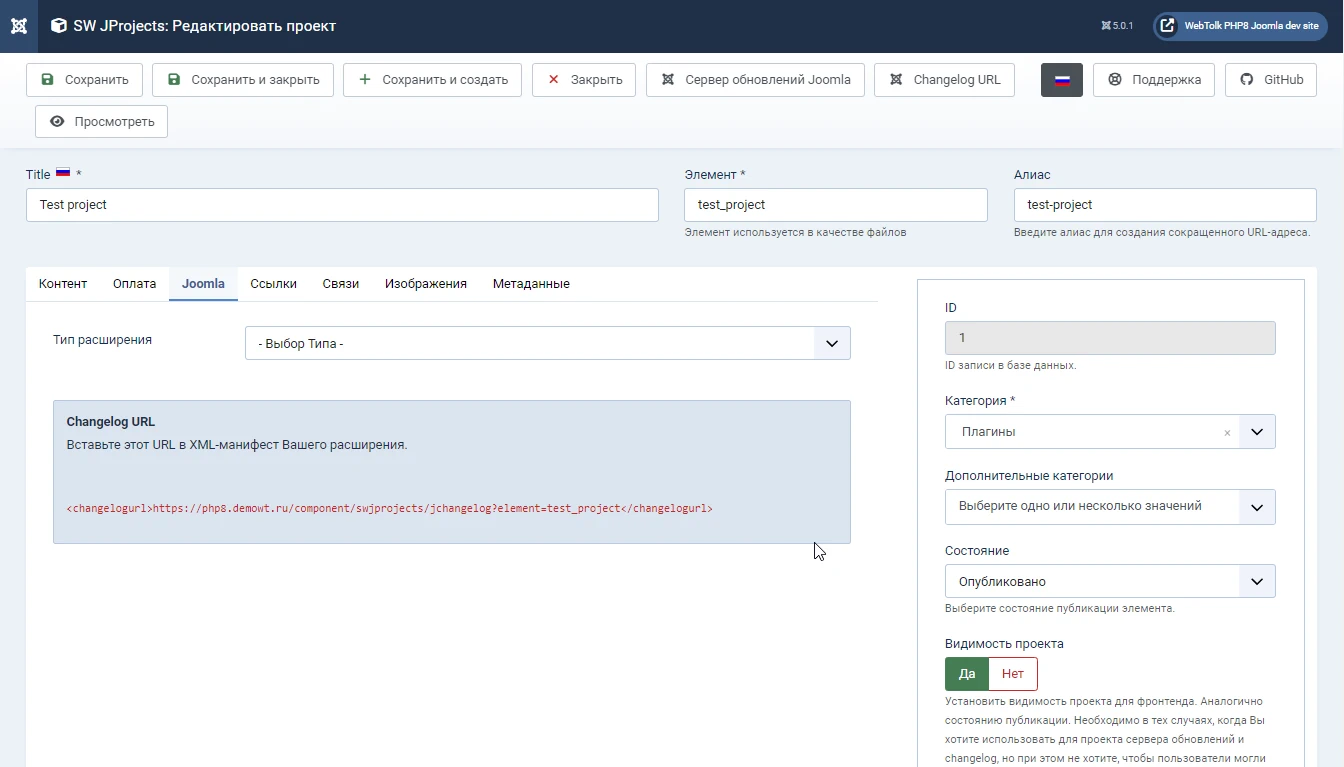Switch to the Метаданные tab
Viewport: 1344px width, 767px height.
tap(531, 284)
